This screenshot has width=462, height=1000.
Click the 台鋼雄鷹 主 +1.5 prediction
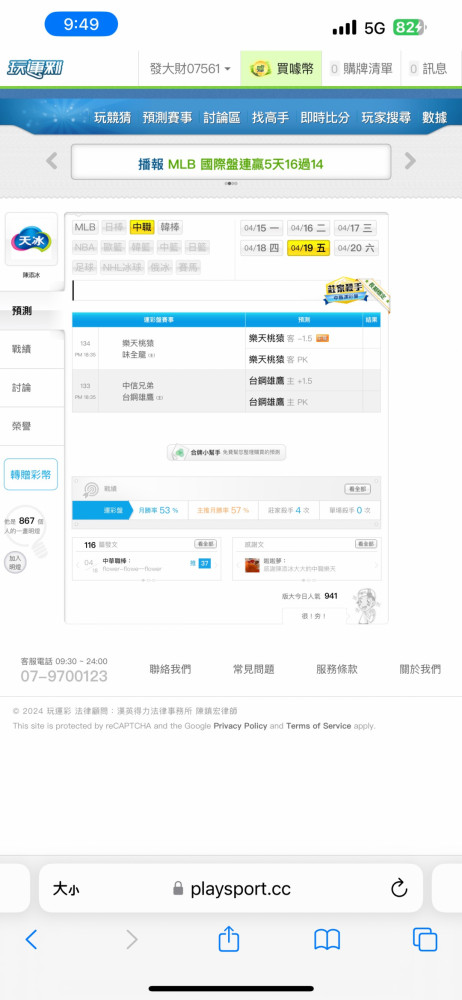coord(305,381)
